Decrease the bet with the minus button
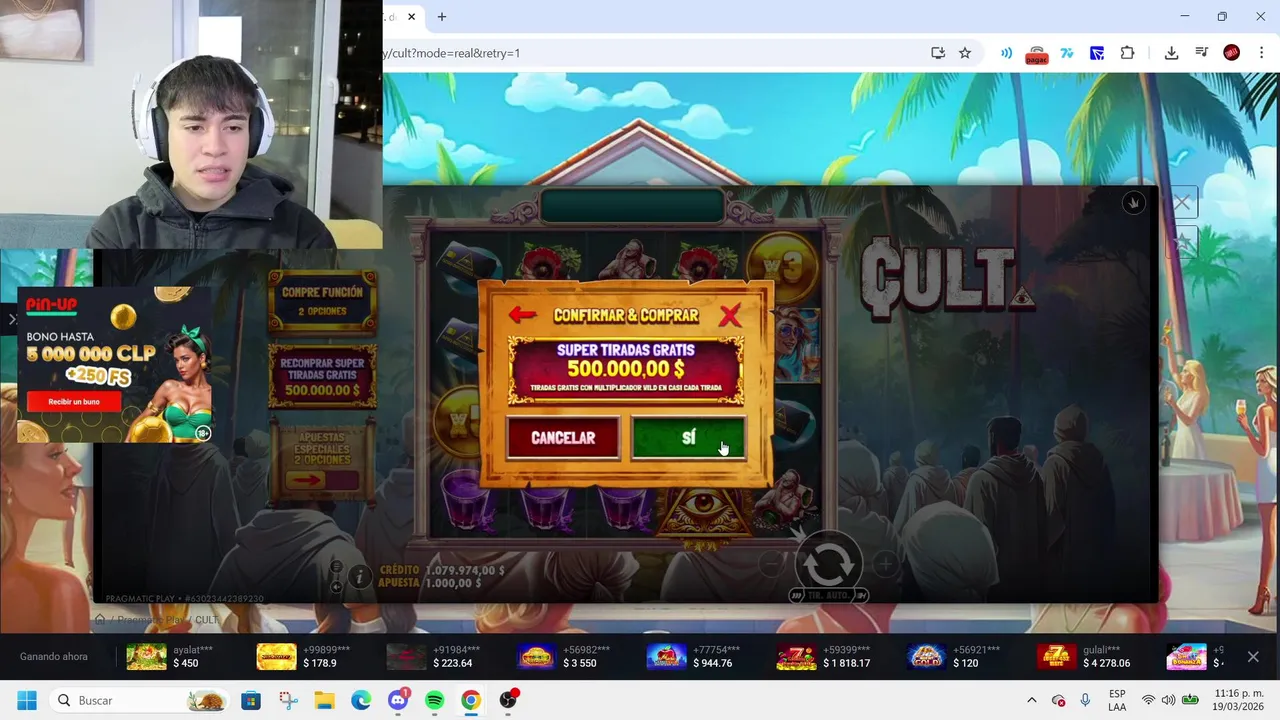1280x720 pixels. pos(770,564)
